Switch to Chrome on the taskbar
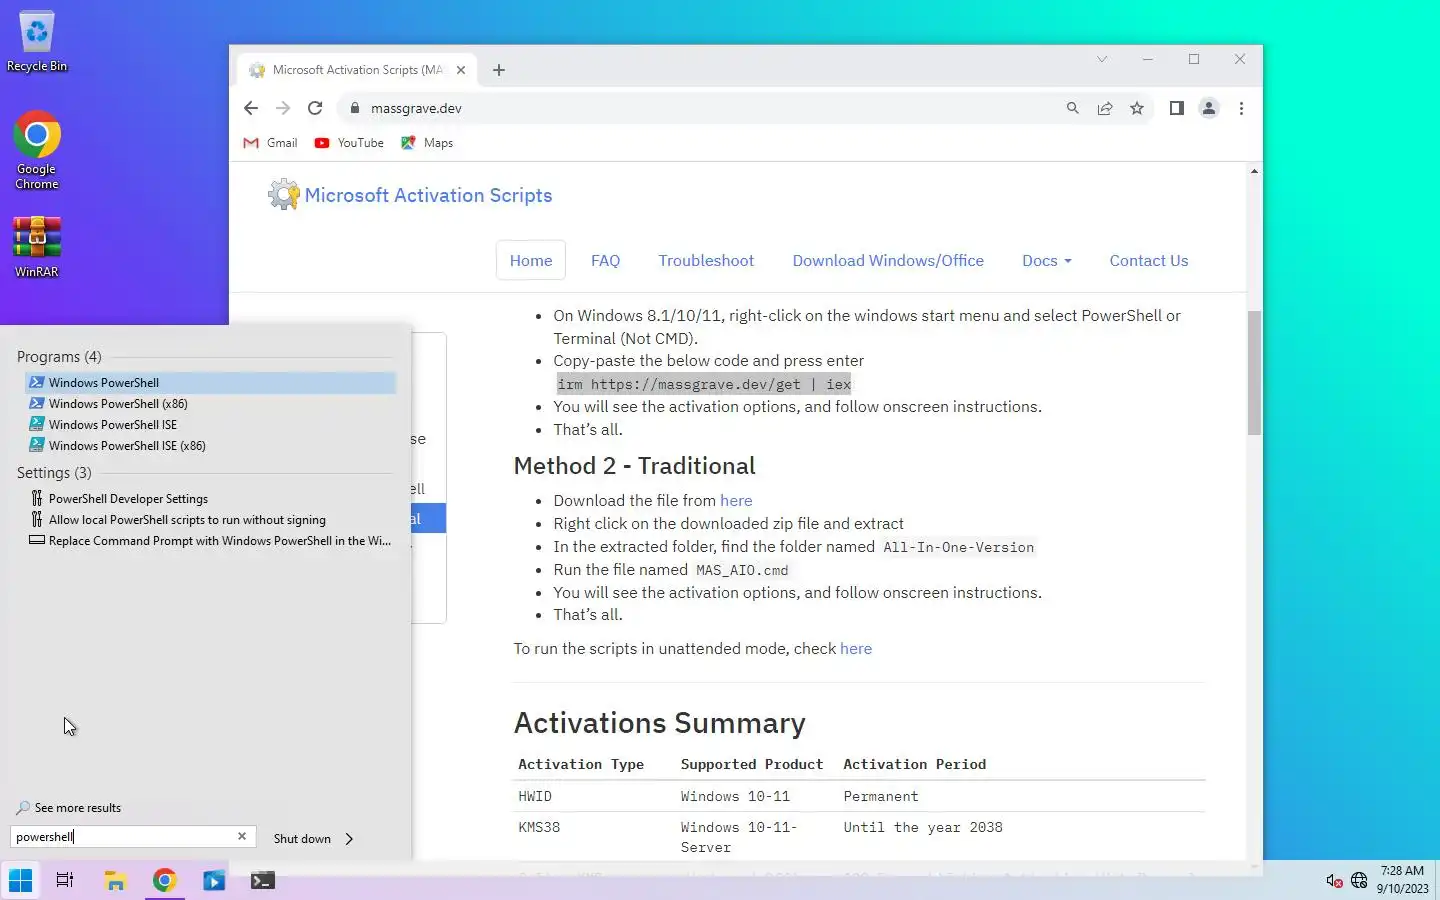 [x=165, y=880]
